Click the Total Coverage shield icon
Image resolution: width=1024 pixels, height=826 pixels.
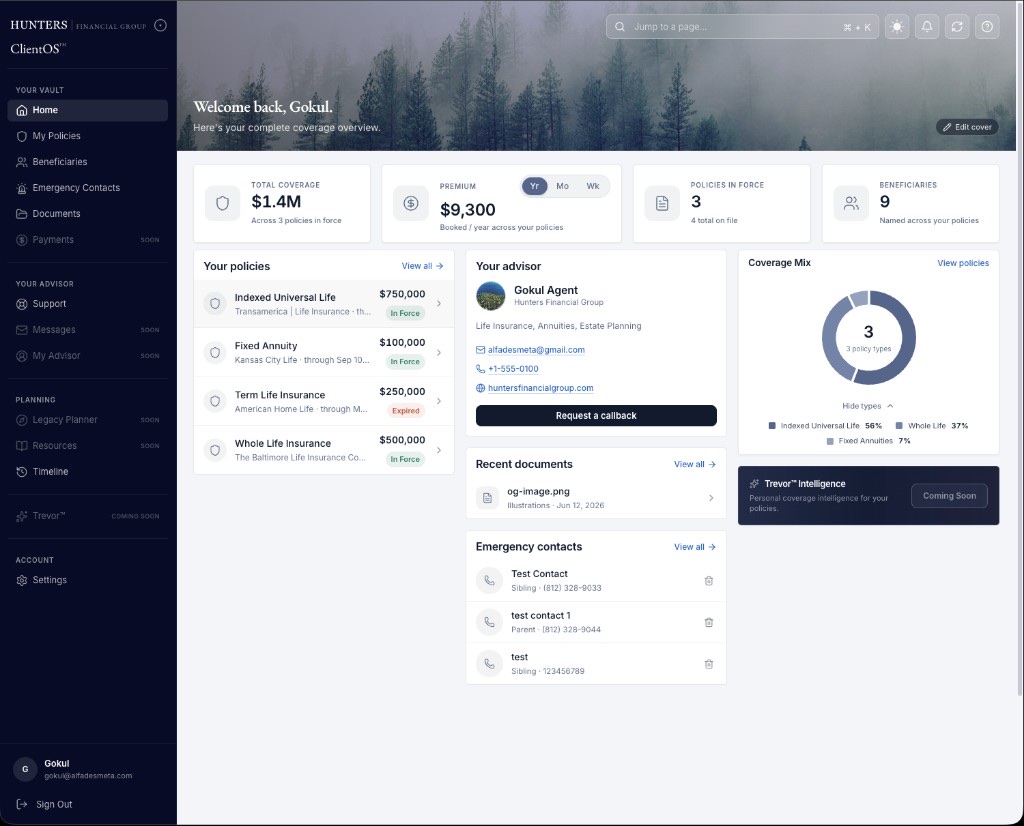[x=222, y=203]
